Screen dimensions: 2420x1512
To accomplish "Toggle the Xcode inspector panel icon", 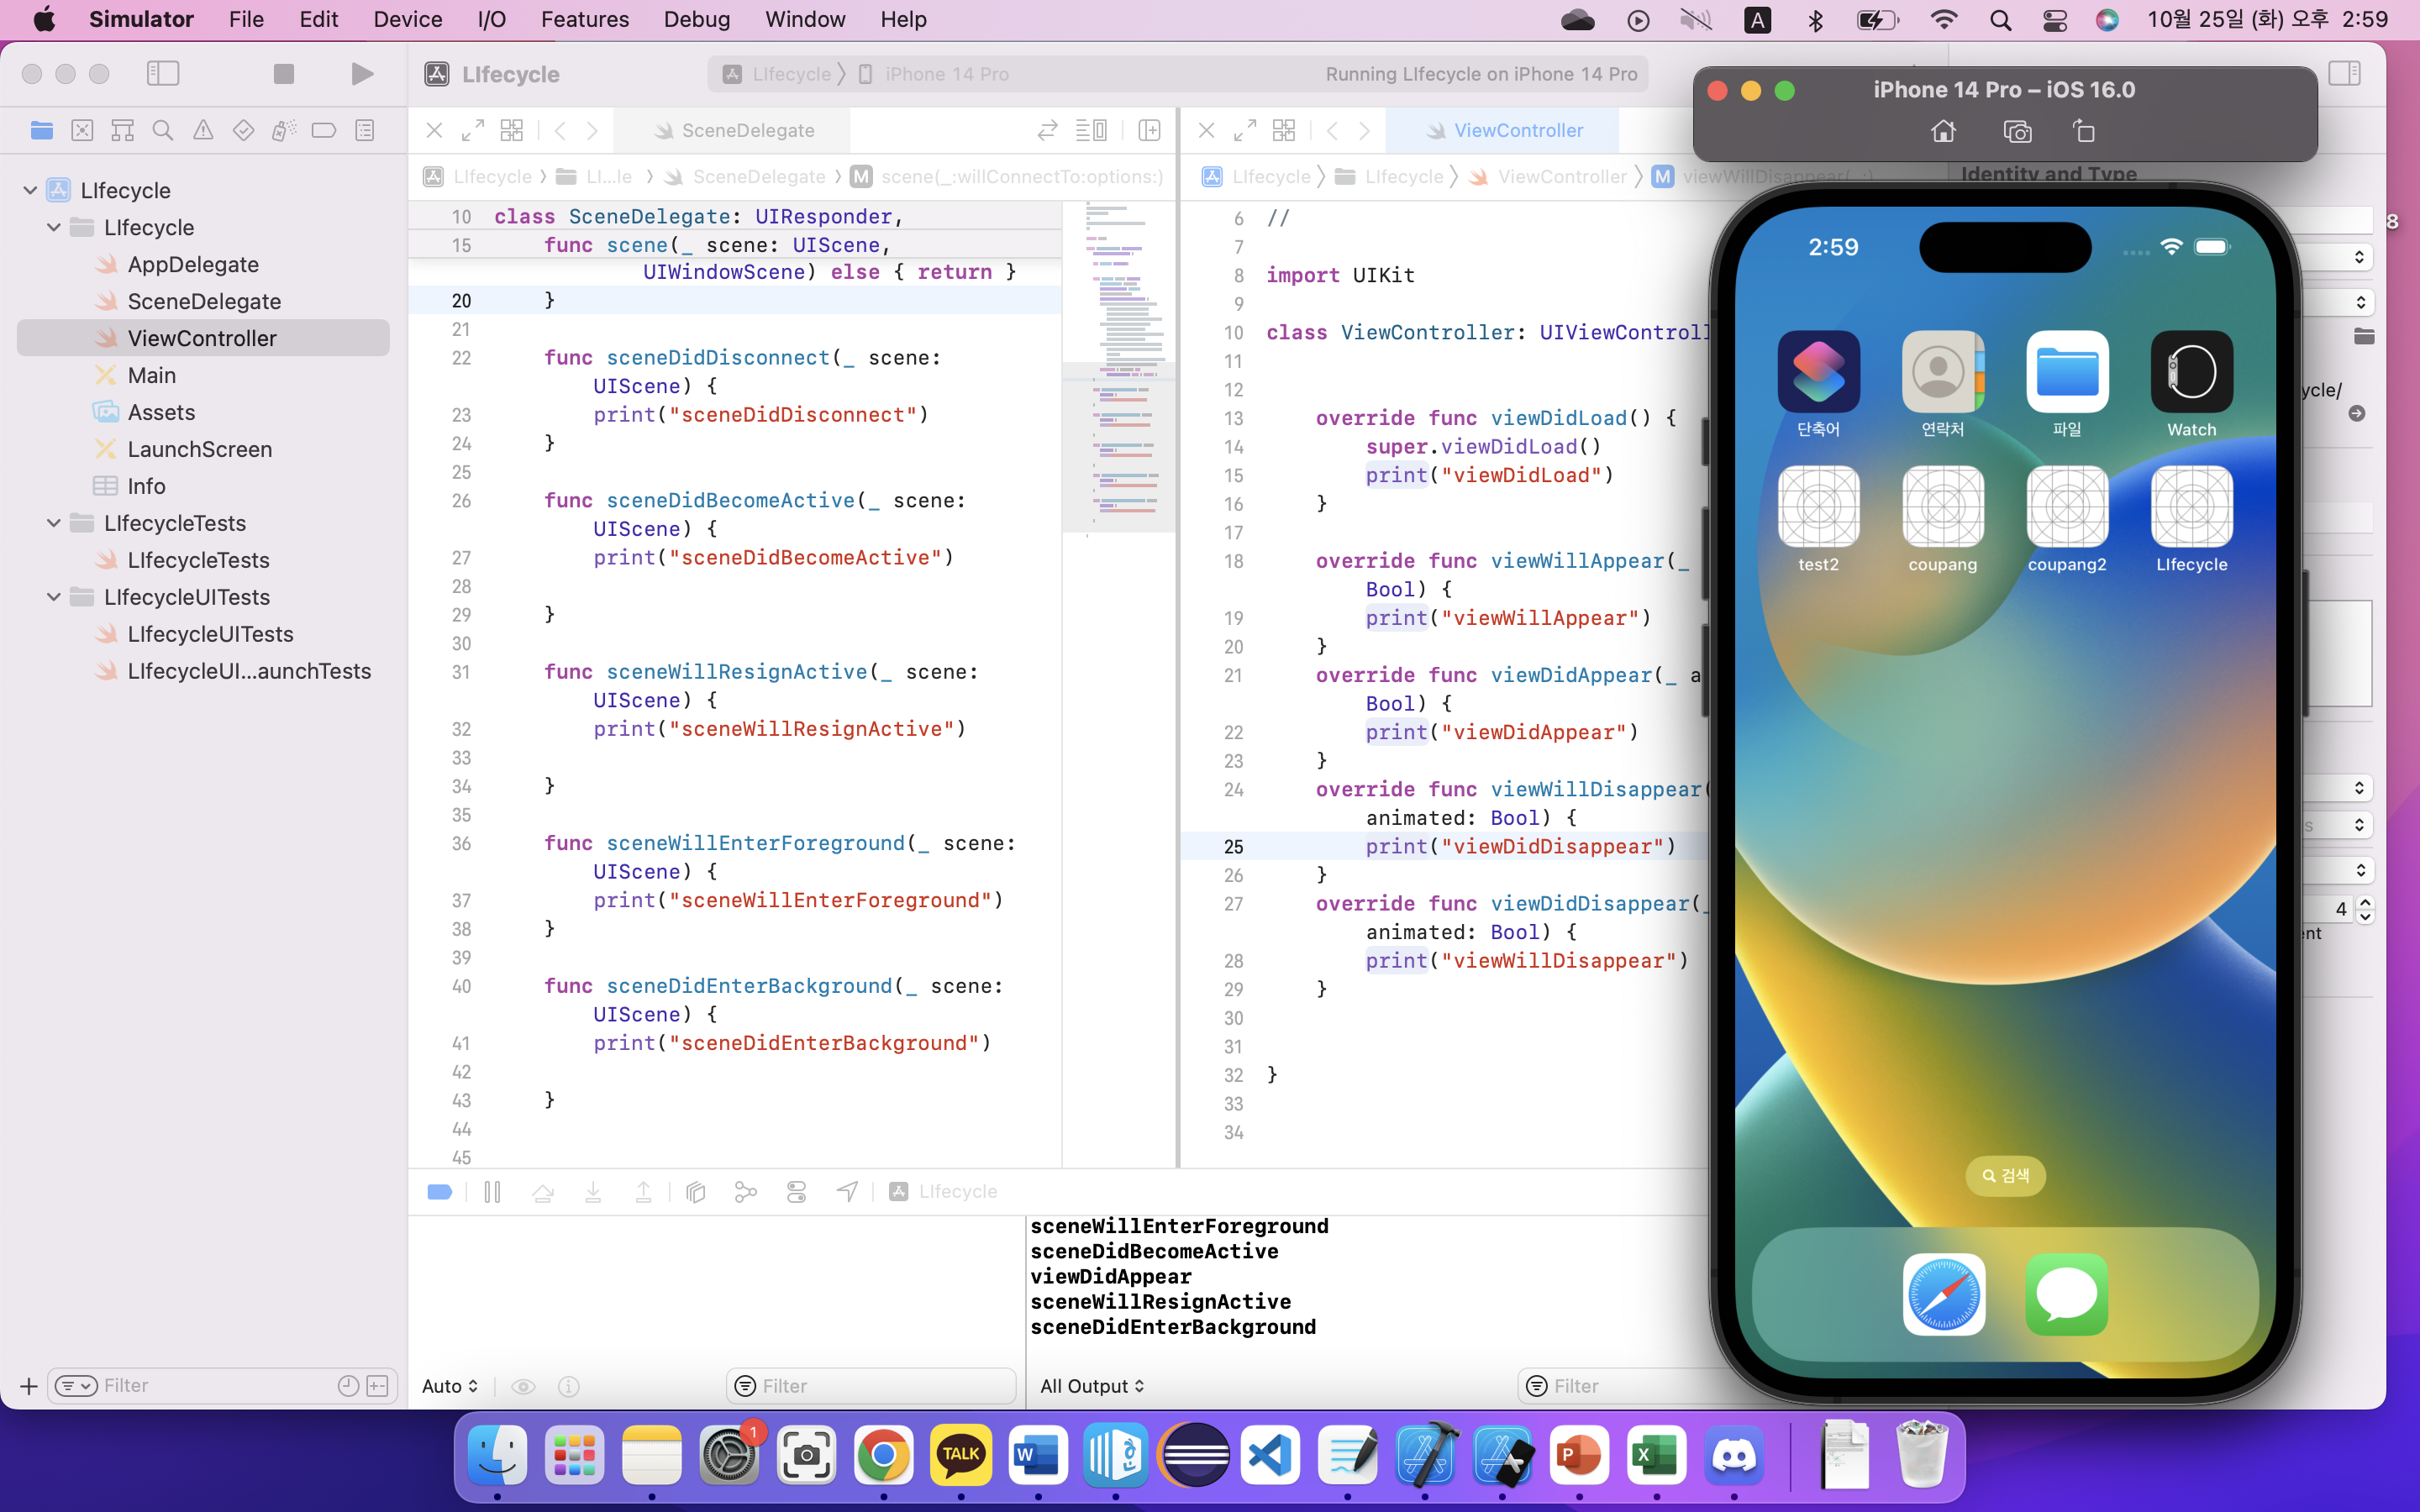I will tap(2344, 74).
